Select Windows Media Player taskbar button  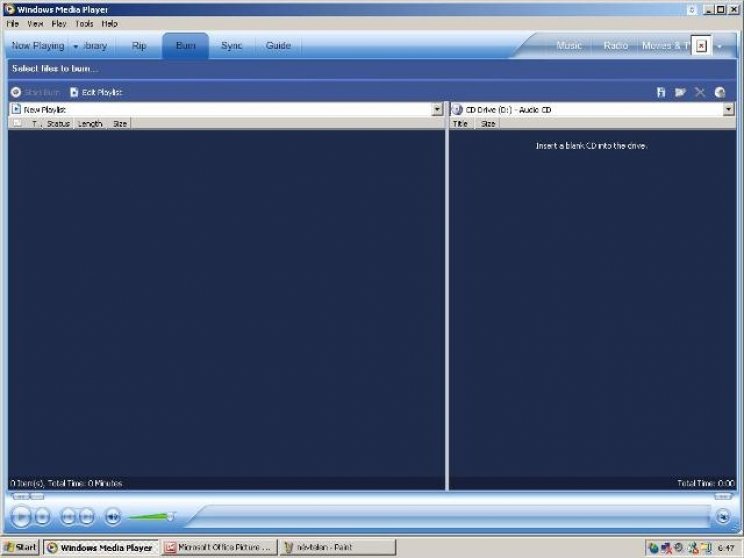(x=101, y=548)
